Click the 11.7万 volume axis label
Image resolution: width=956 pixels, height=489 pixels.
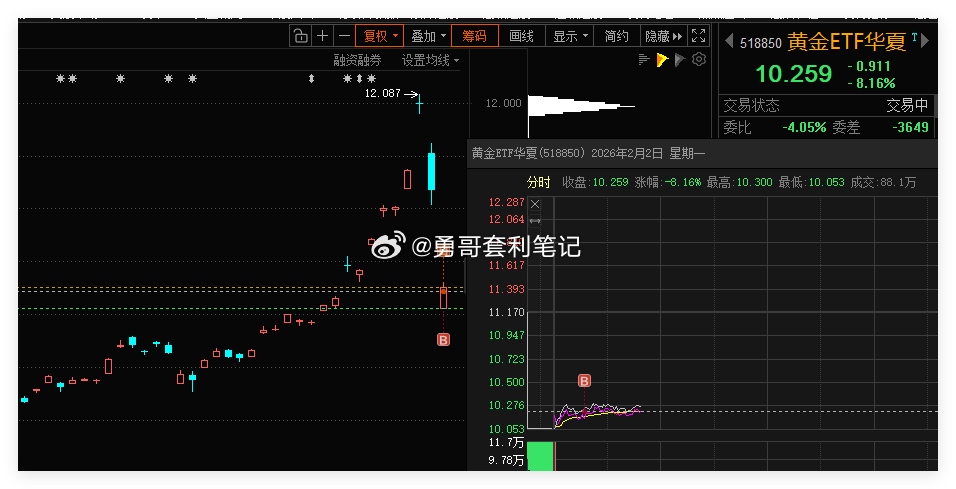pyautogui.click(x=505, y=442)
